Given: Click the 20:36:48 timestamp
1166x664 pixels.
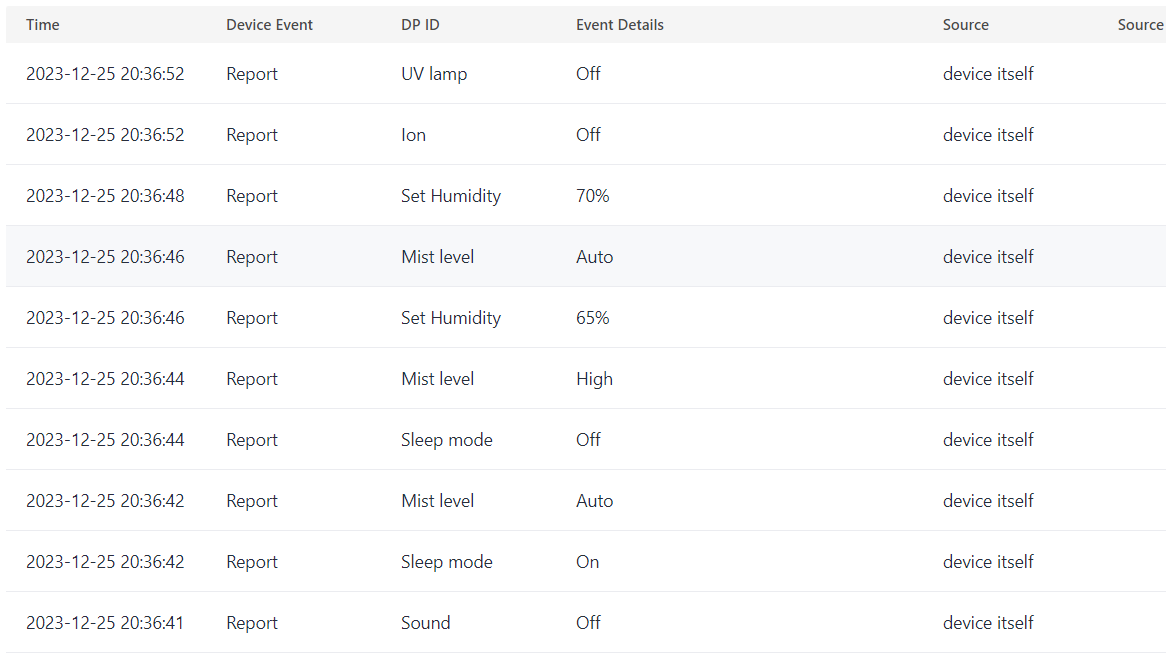Looking at the screenshot, I should [x=105, y=196].
